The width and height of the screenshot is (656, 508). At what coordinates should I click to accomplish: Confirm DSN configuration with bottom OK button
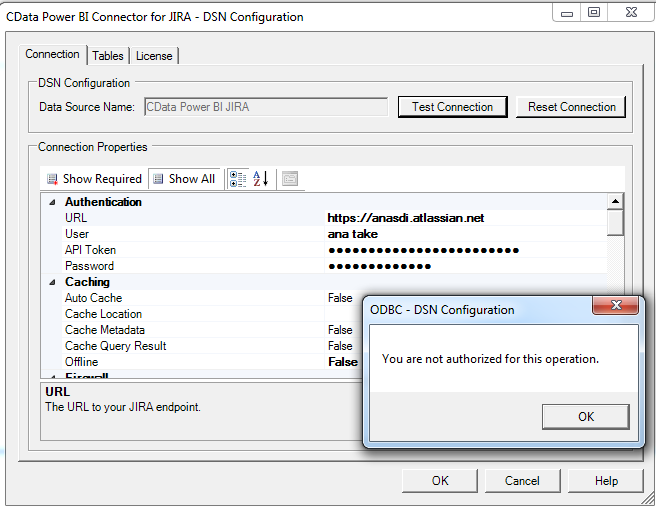coord(440,481)
